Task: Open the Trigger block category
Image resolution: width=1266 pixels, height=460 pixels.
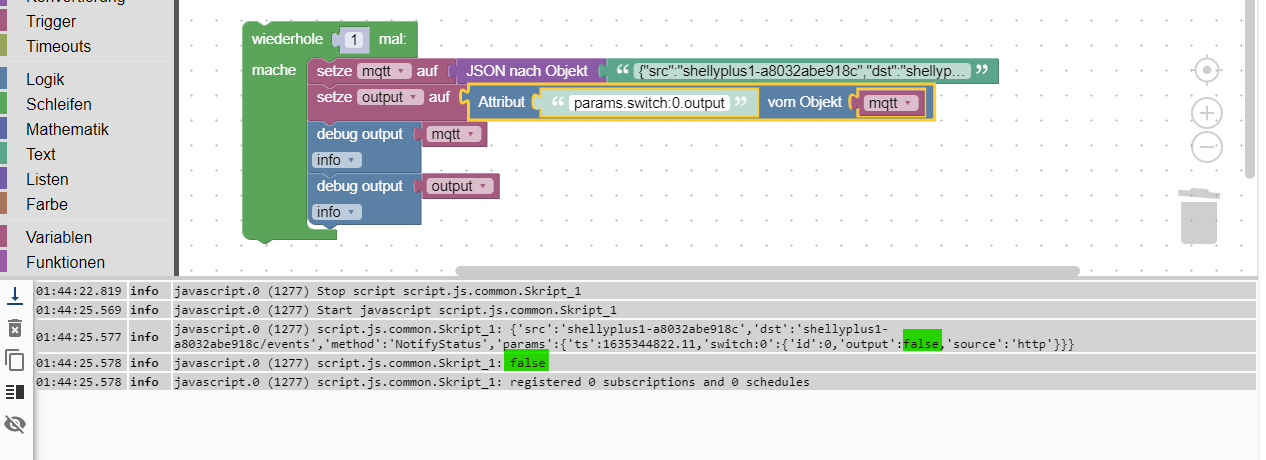Action: coord(51,21)
